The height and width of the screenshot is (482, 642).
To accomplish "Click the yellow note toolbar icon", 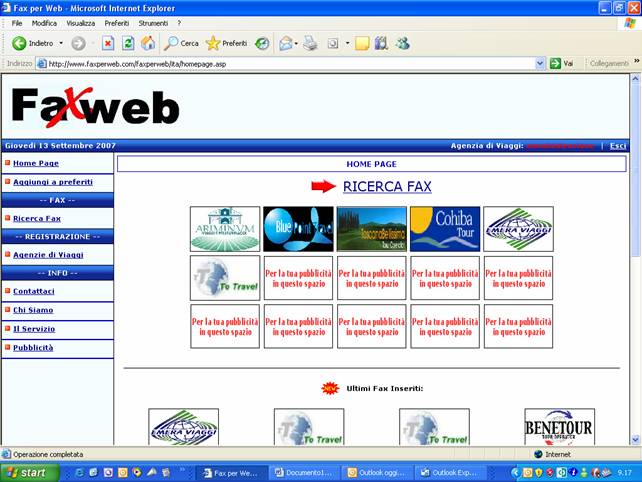I will coord(362,43).
